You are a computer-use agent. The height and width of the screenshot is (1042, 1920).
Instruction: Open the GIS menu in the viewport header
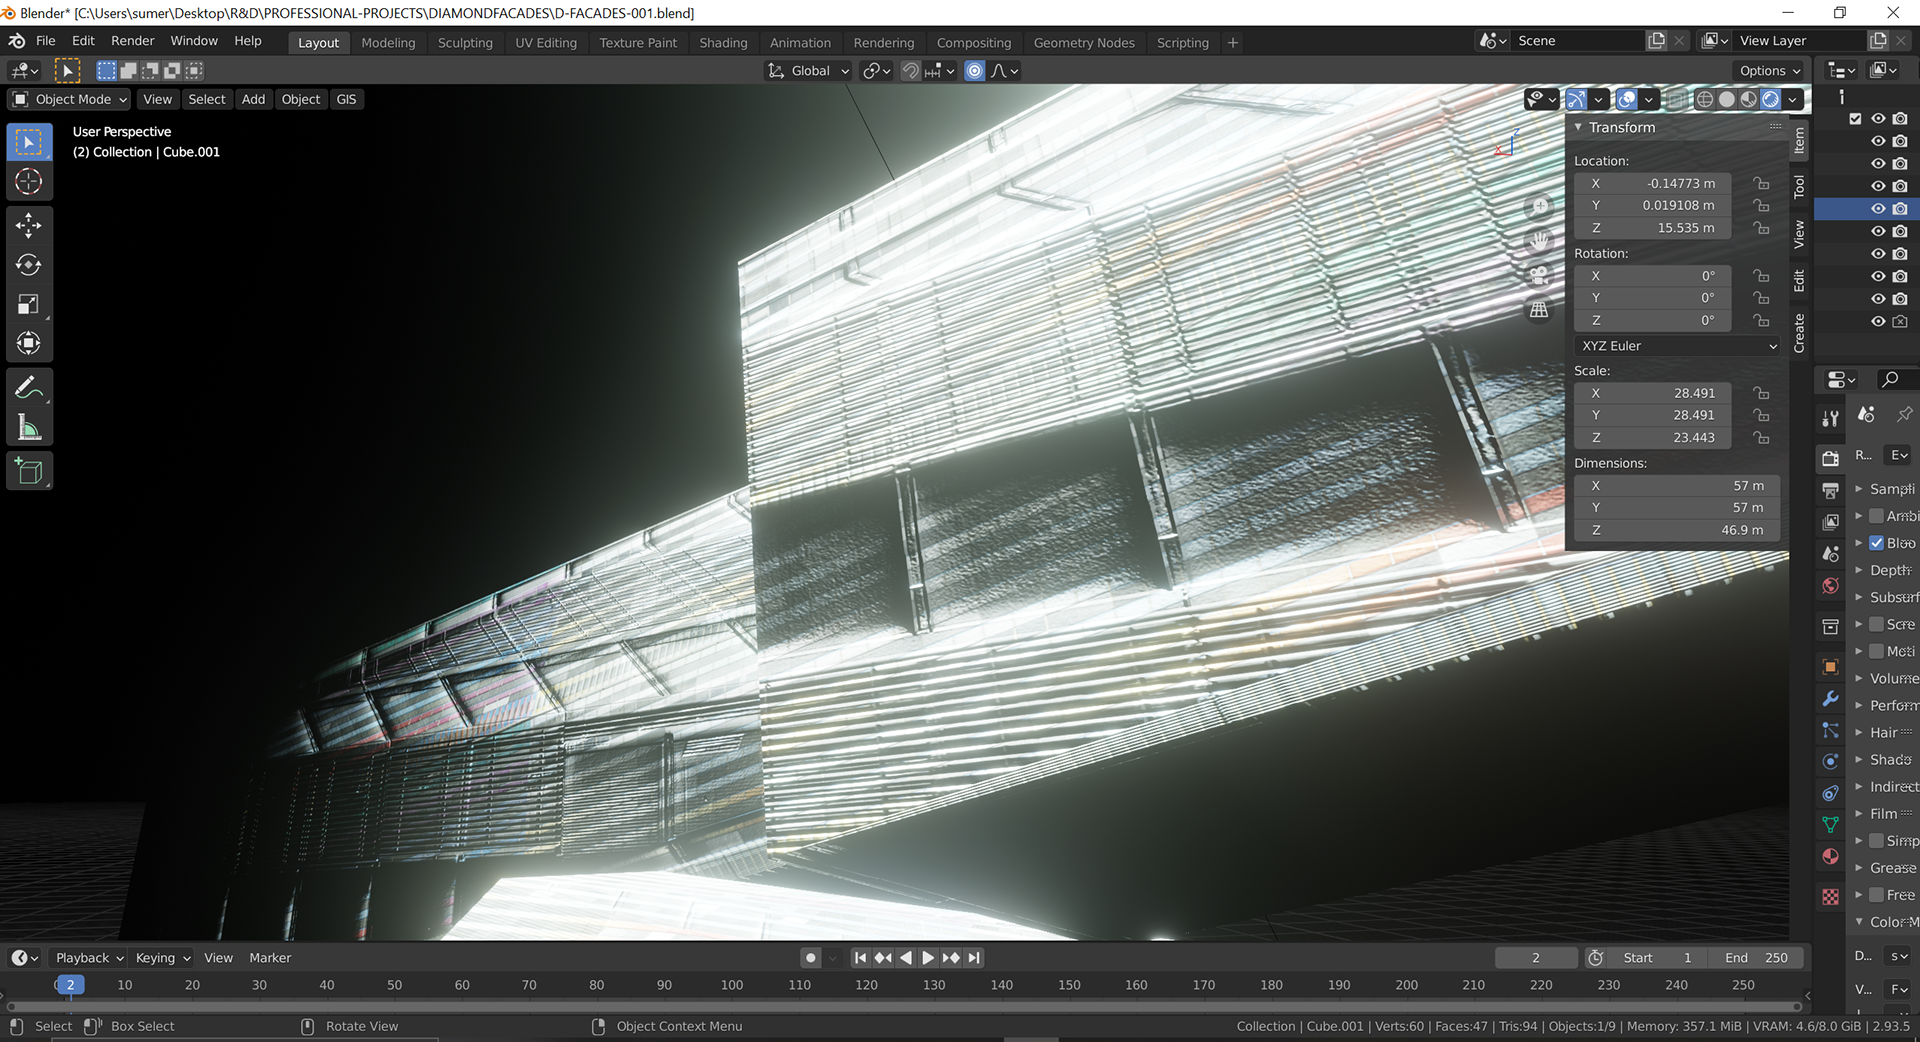346,99
